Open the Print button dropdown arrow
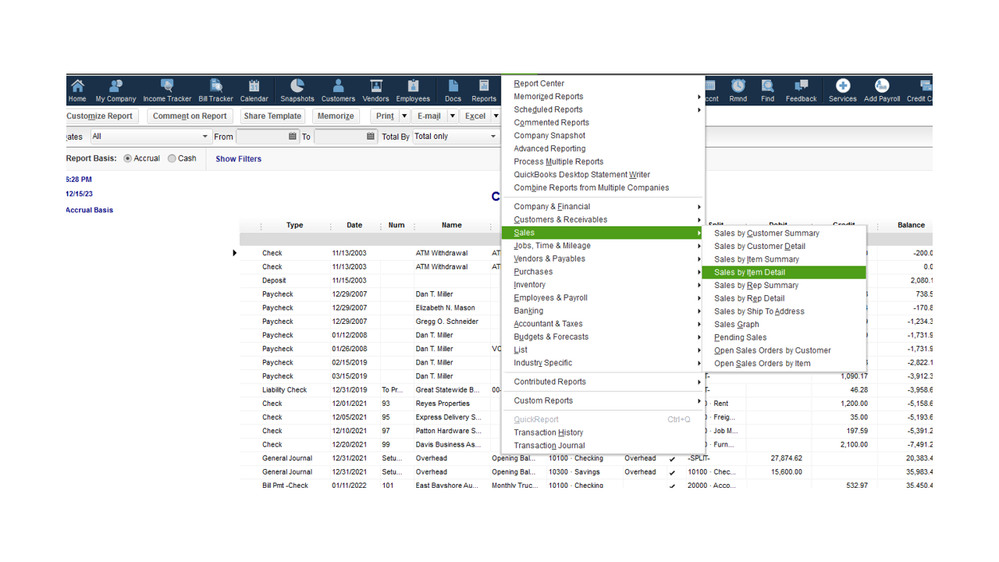This screenshot has height=562, width=999. point(404,116)
